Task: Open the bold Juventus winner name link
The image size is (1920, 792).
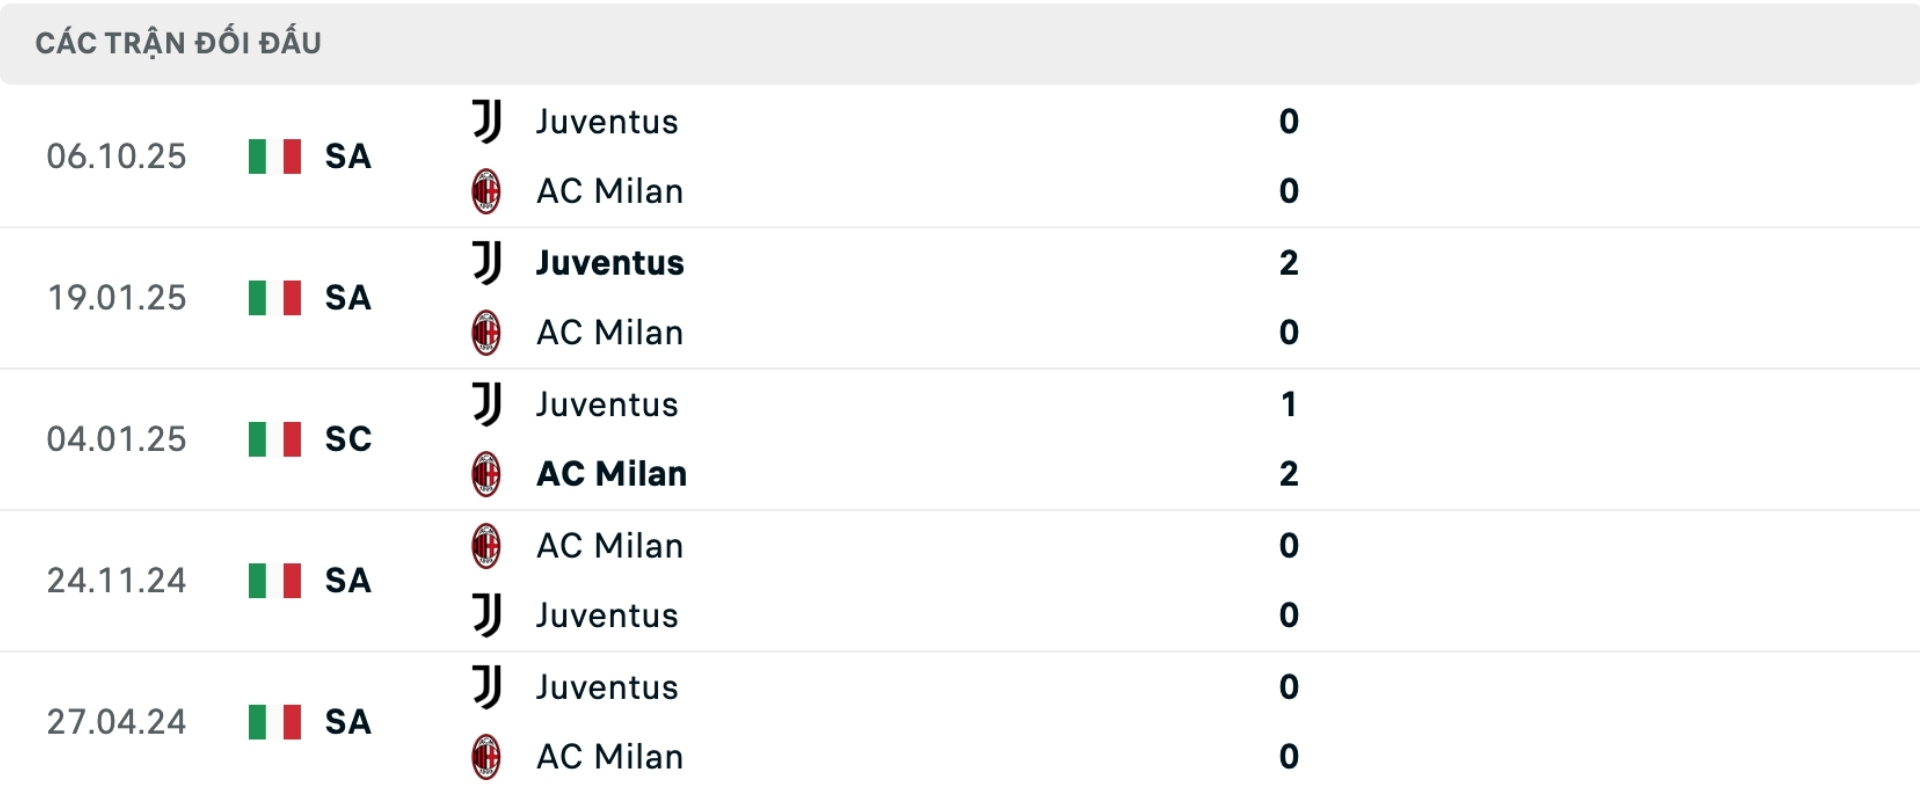Action: coord(610,263)
